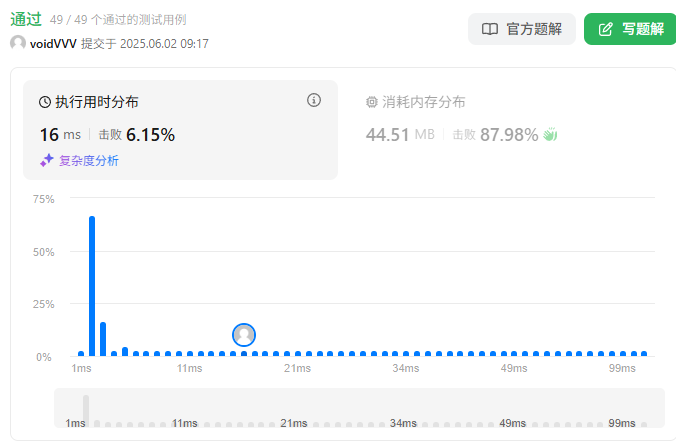Viewport: 676px width, 441px height.
Task: Click the book icon in the 官方题解 button
Action: 490,29
